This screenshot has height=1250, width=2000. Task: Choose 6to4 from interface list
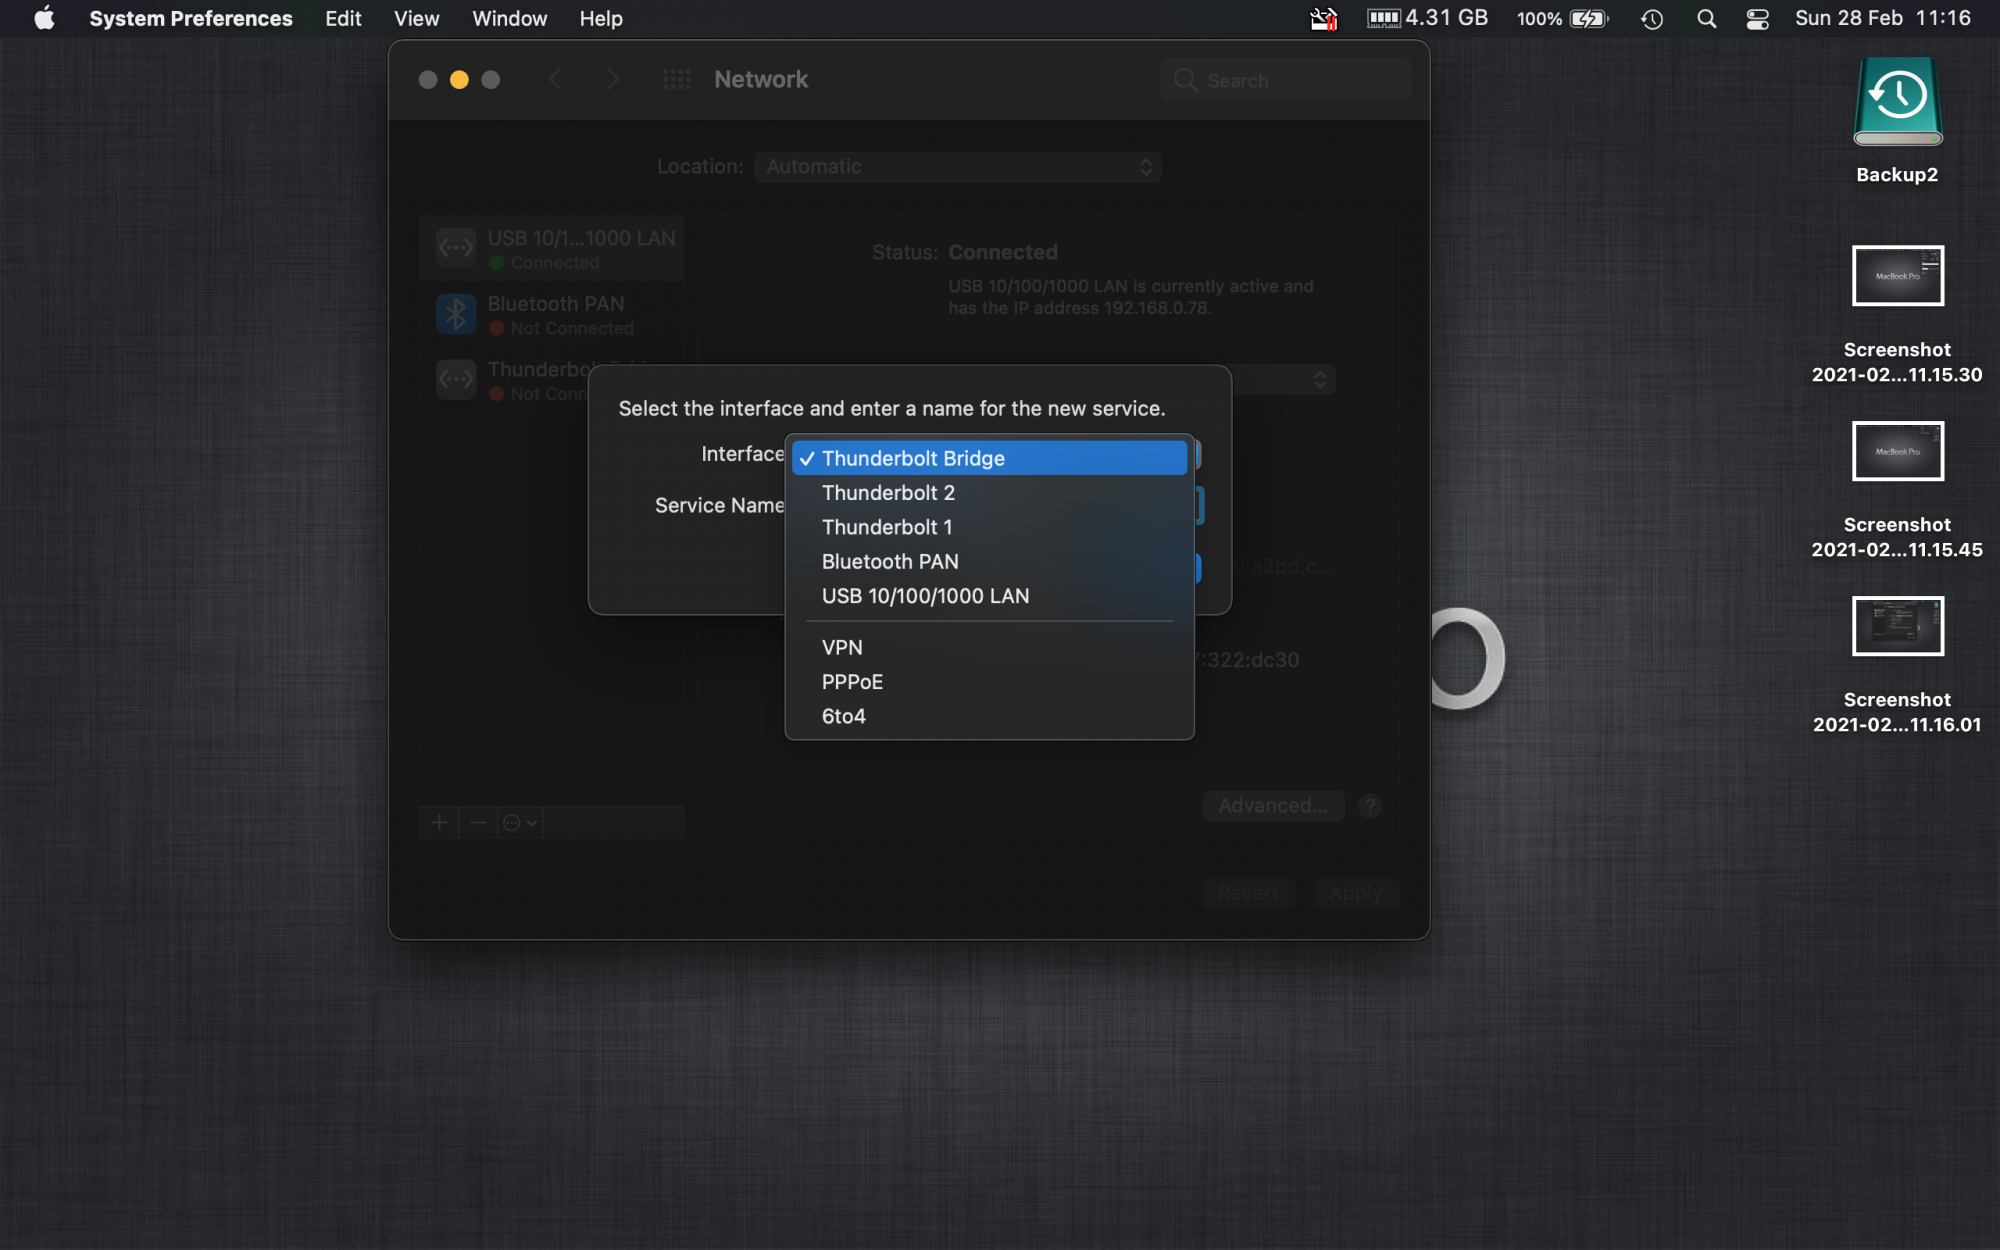(x=843, y=716)
